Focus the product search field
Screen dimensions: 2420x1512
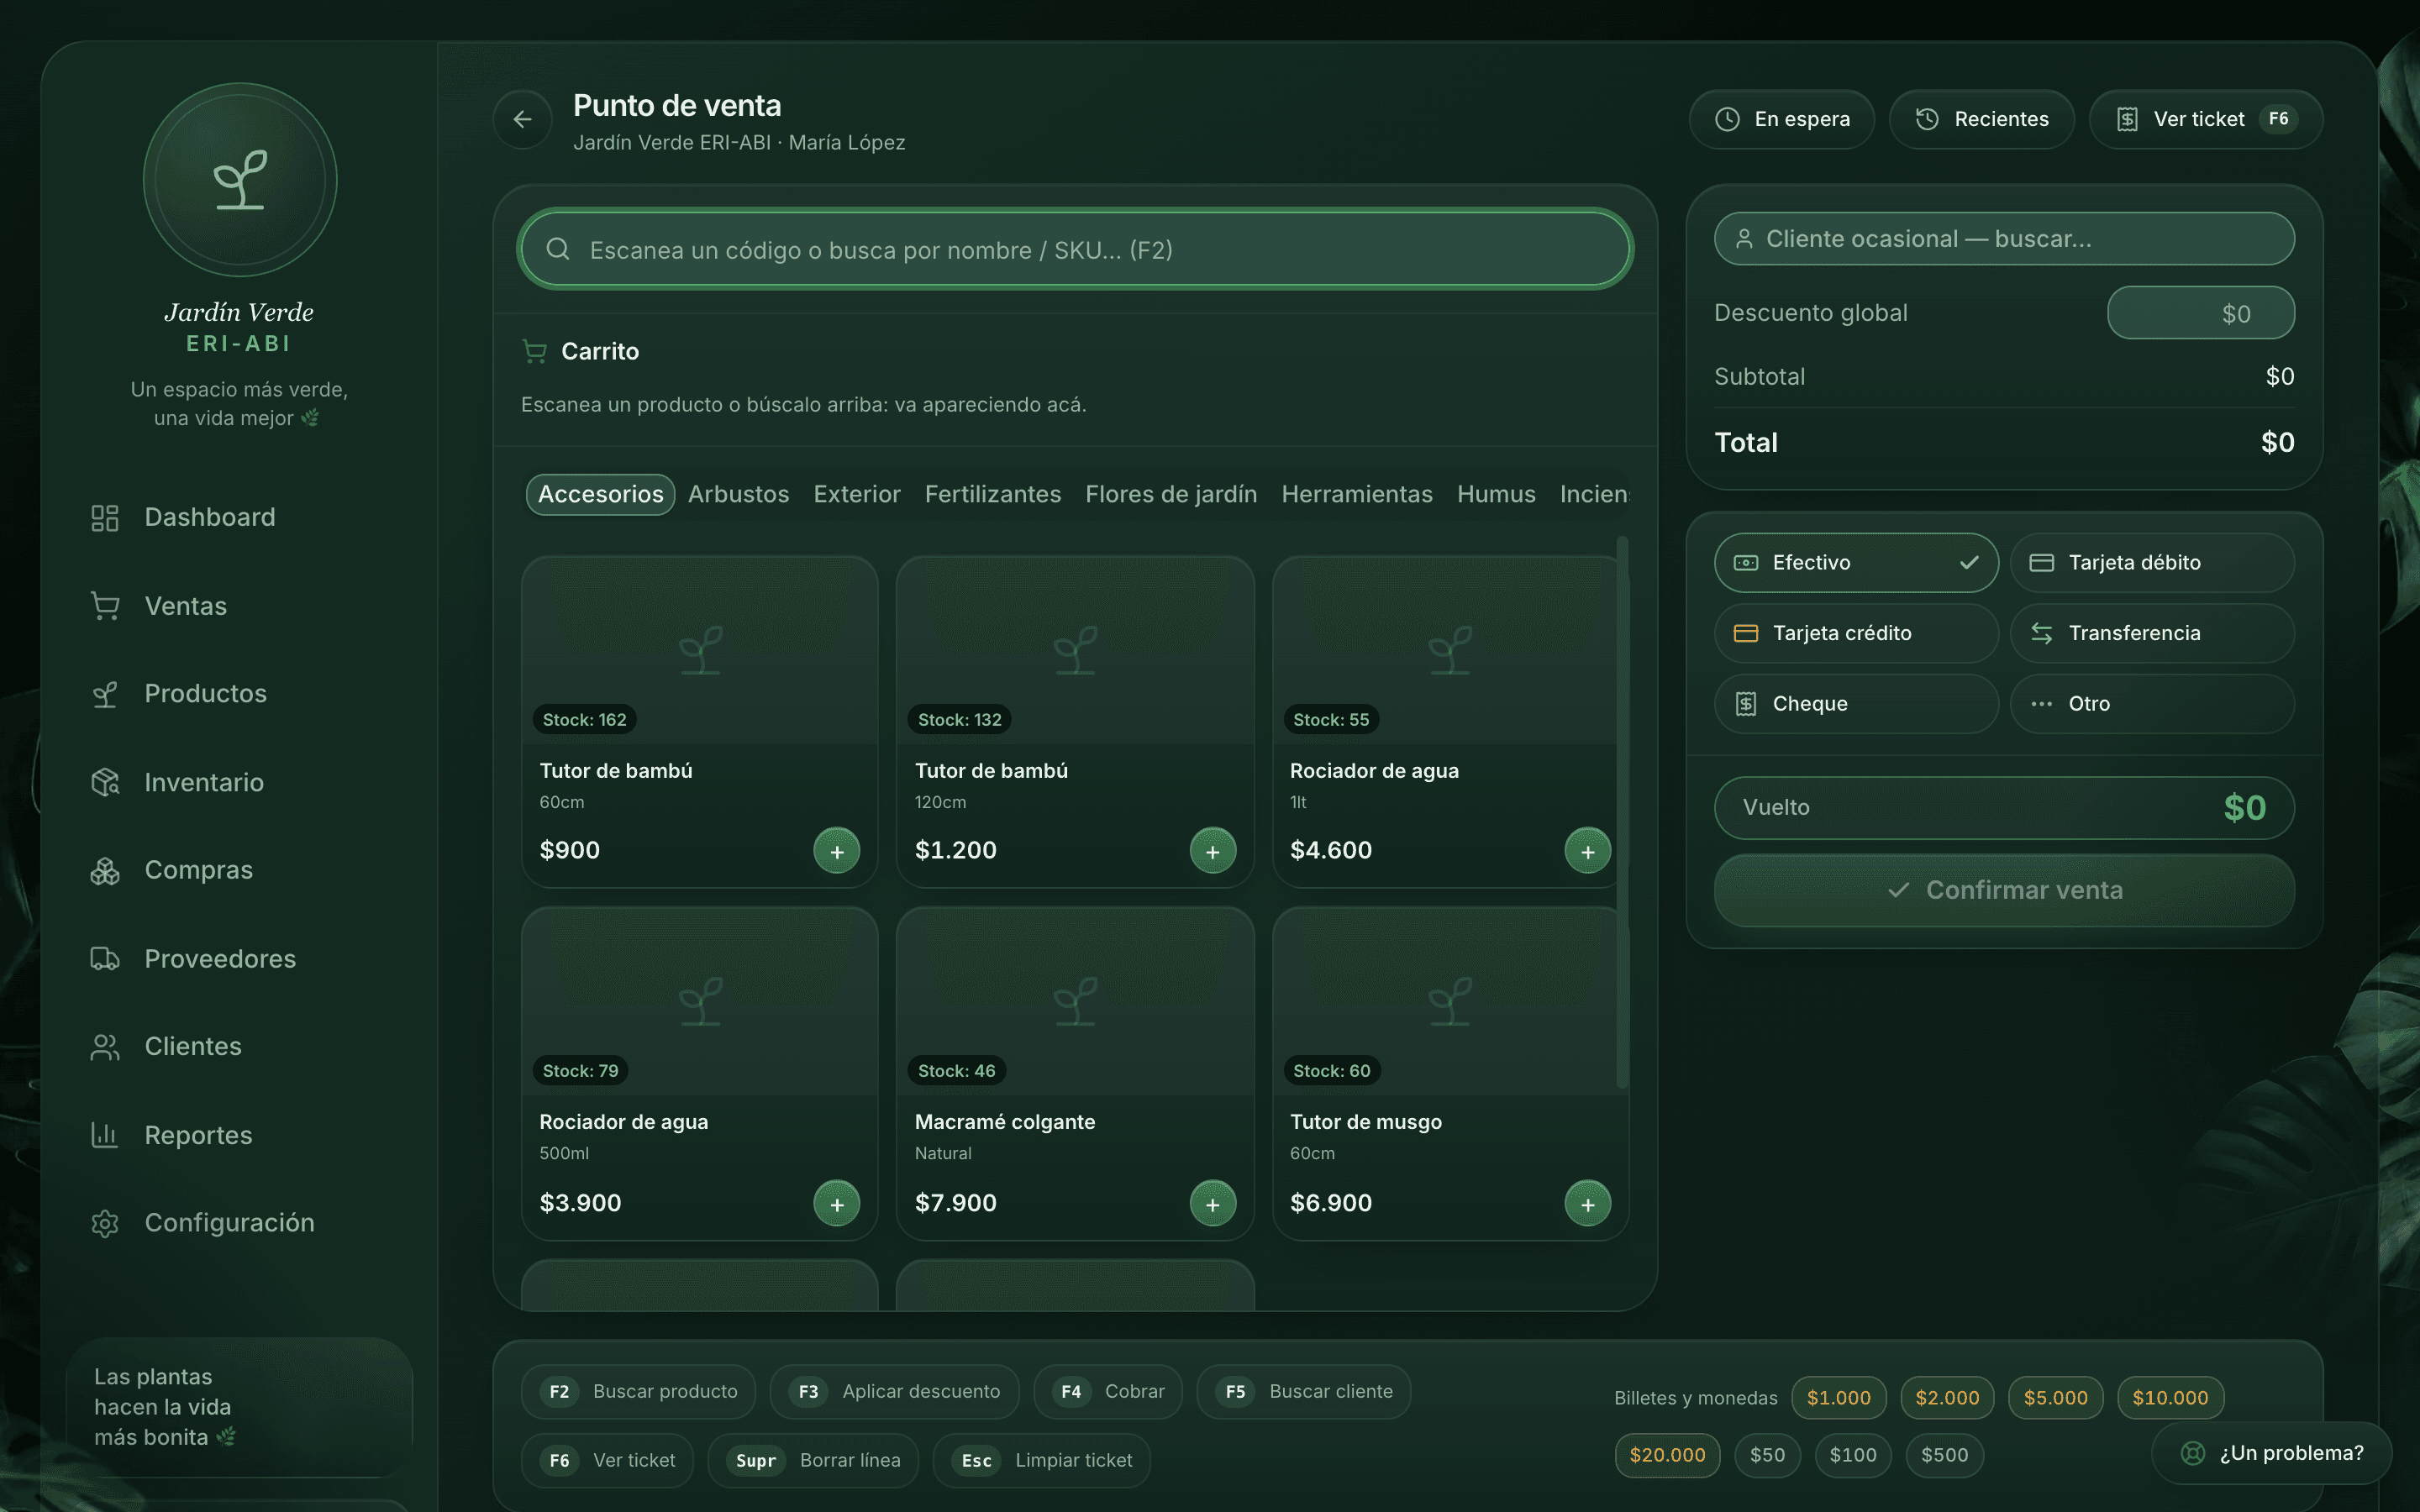1075,249
